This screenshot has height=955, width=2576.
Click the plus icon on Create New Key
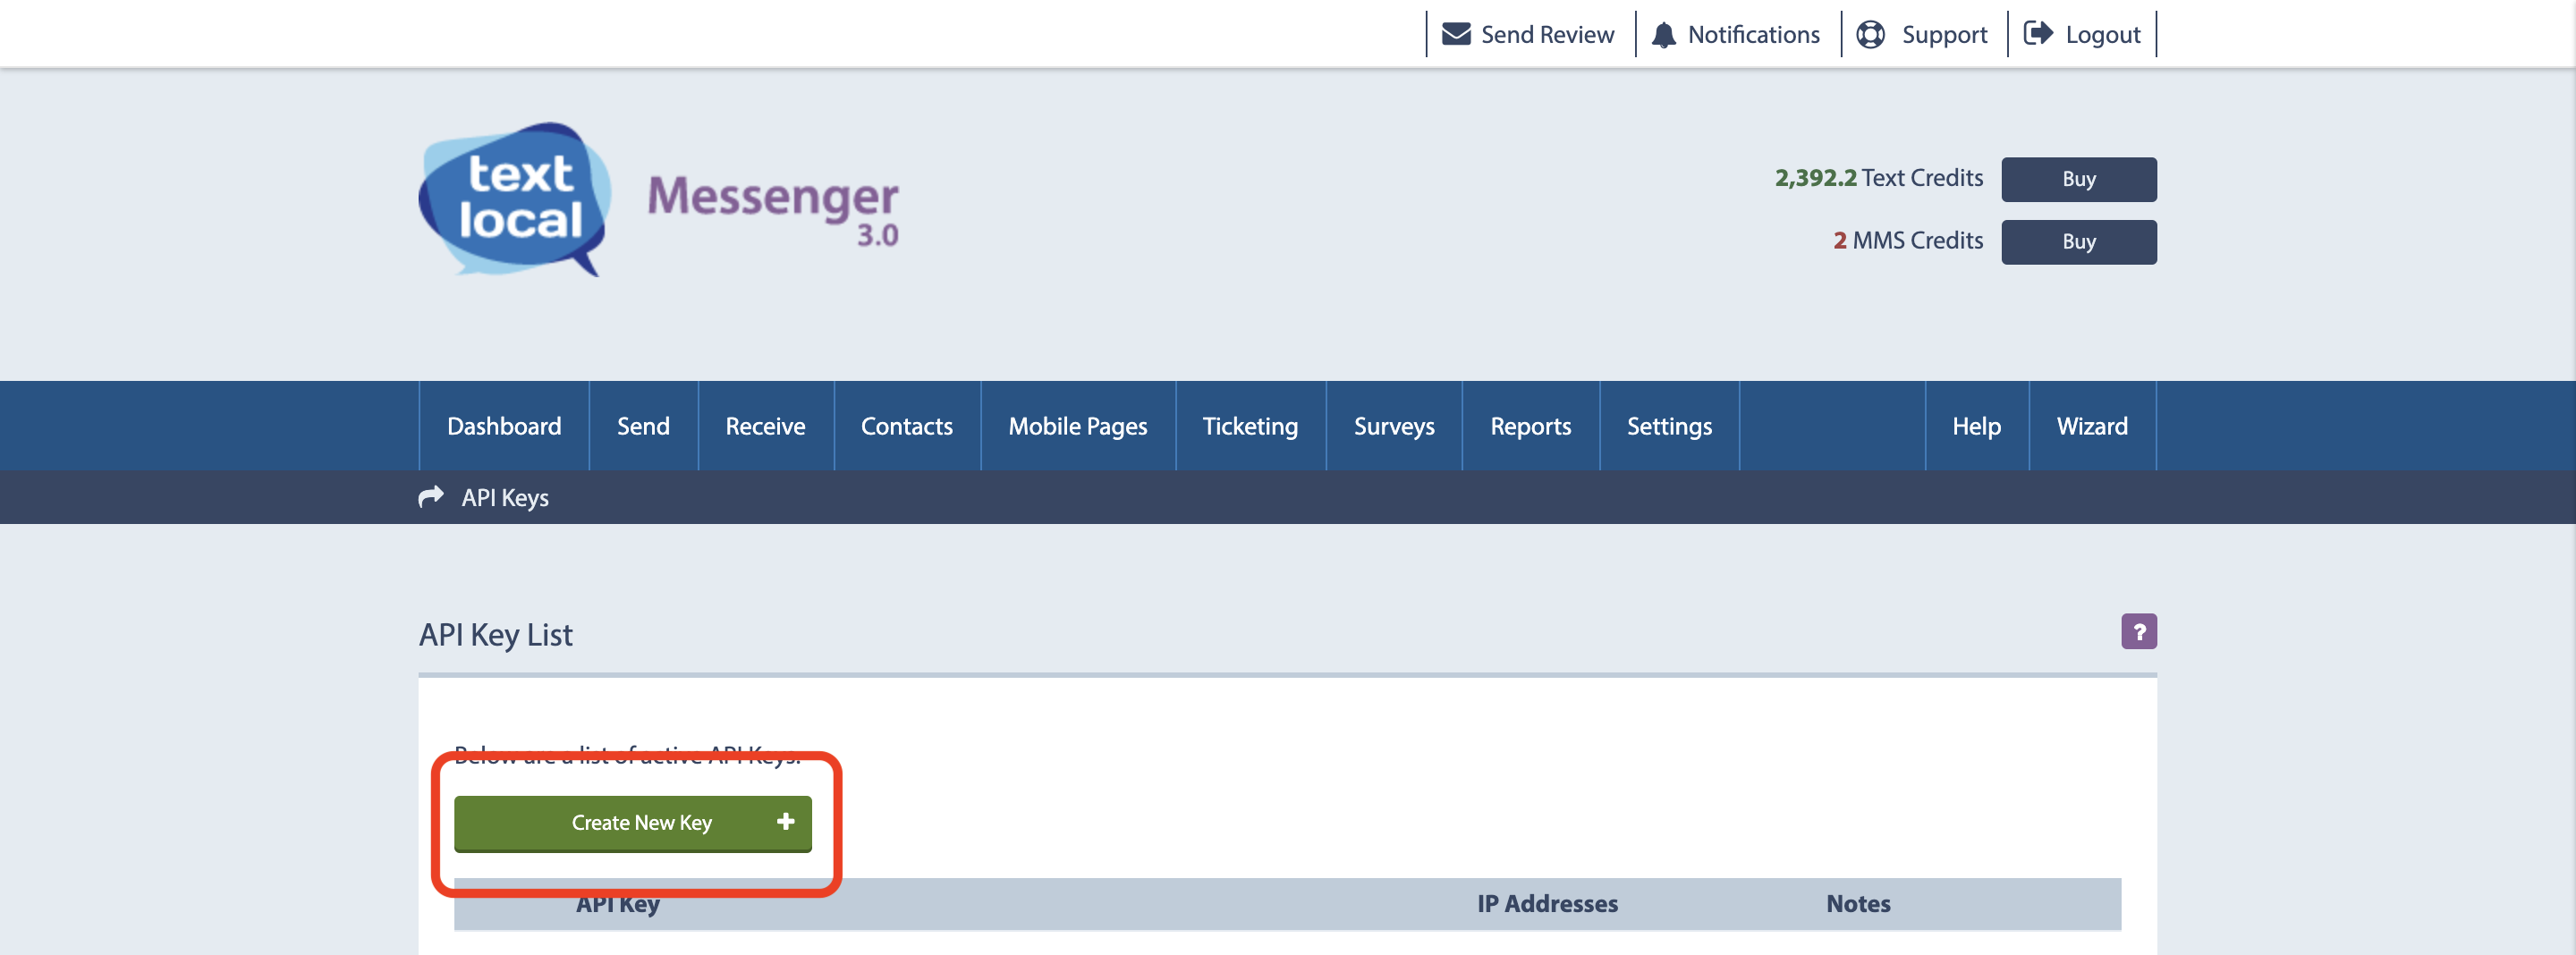[786, 822]
